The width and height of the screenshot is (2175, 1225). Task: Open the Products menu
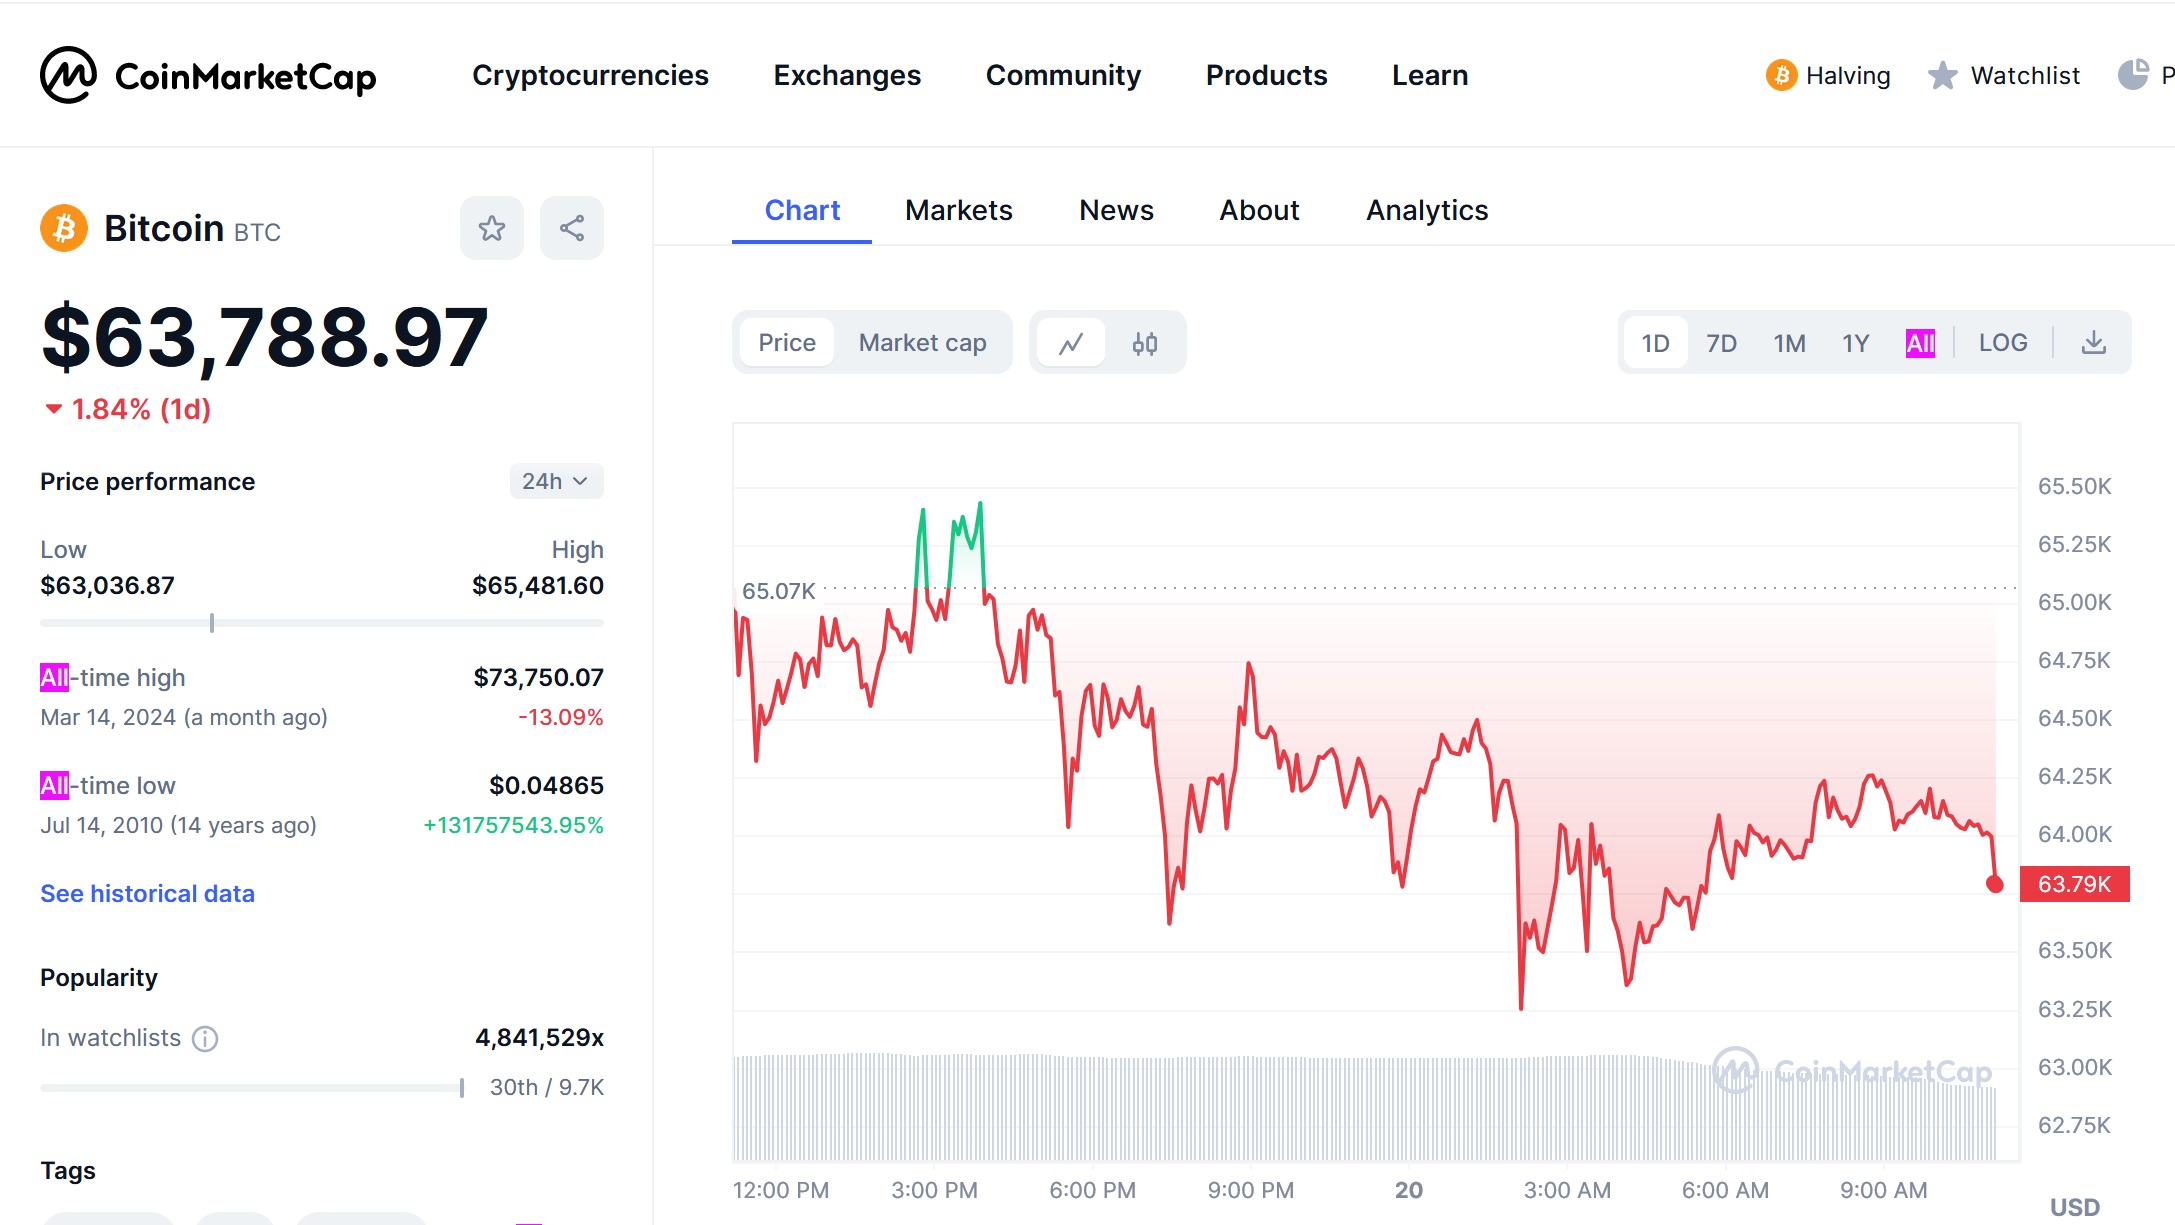1266,75
